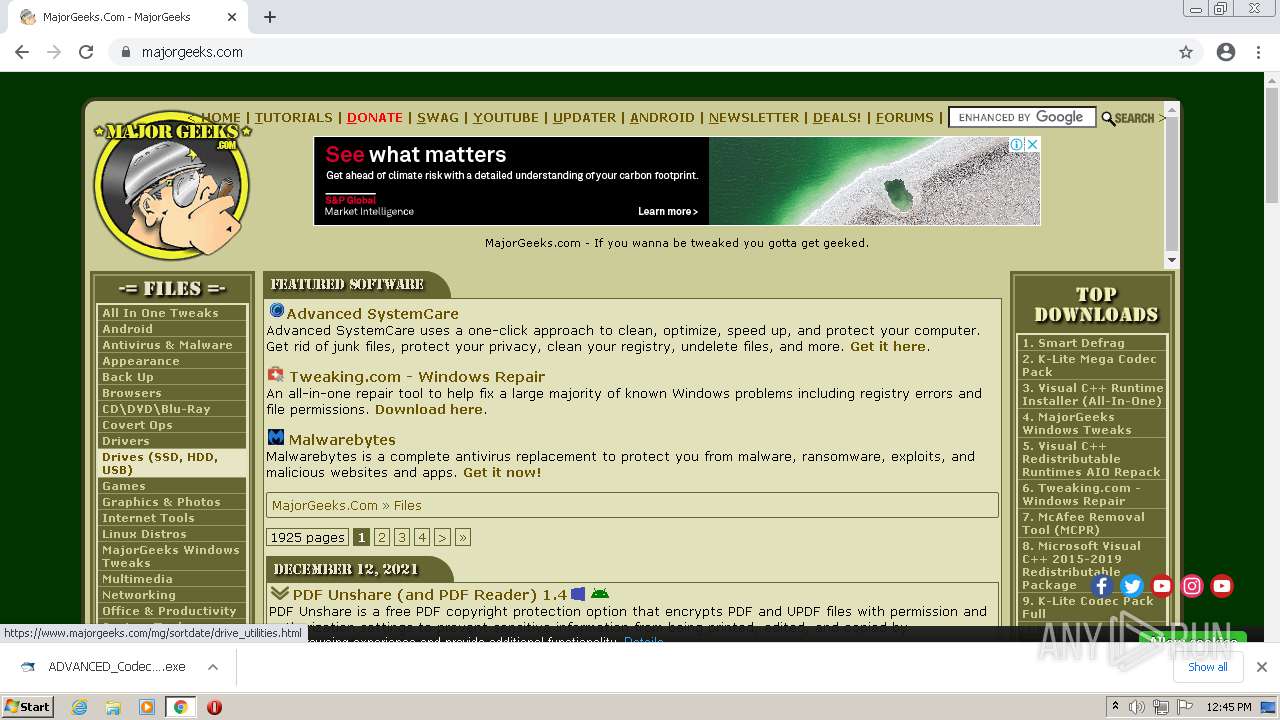The width and height of the screenshot is (1280, 720).
Task: Reload the MajorGeeks page
Action: pos(86,52)
